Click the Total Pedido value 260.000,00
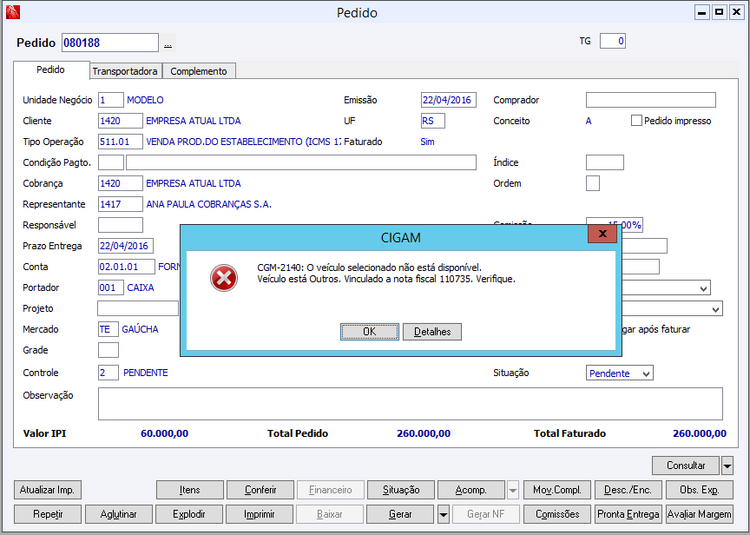 [x=423, y=434]
